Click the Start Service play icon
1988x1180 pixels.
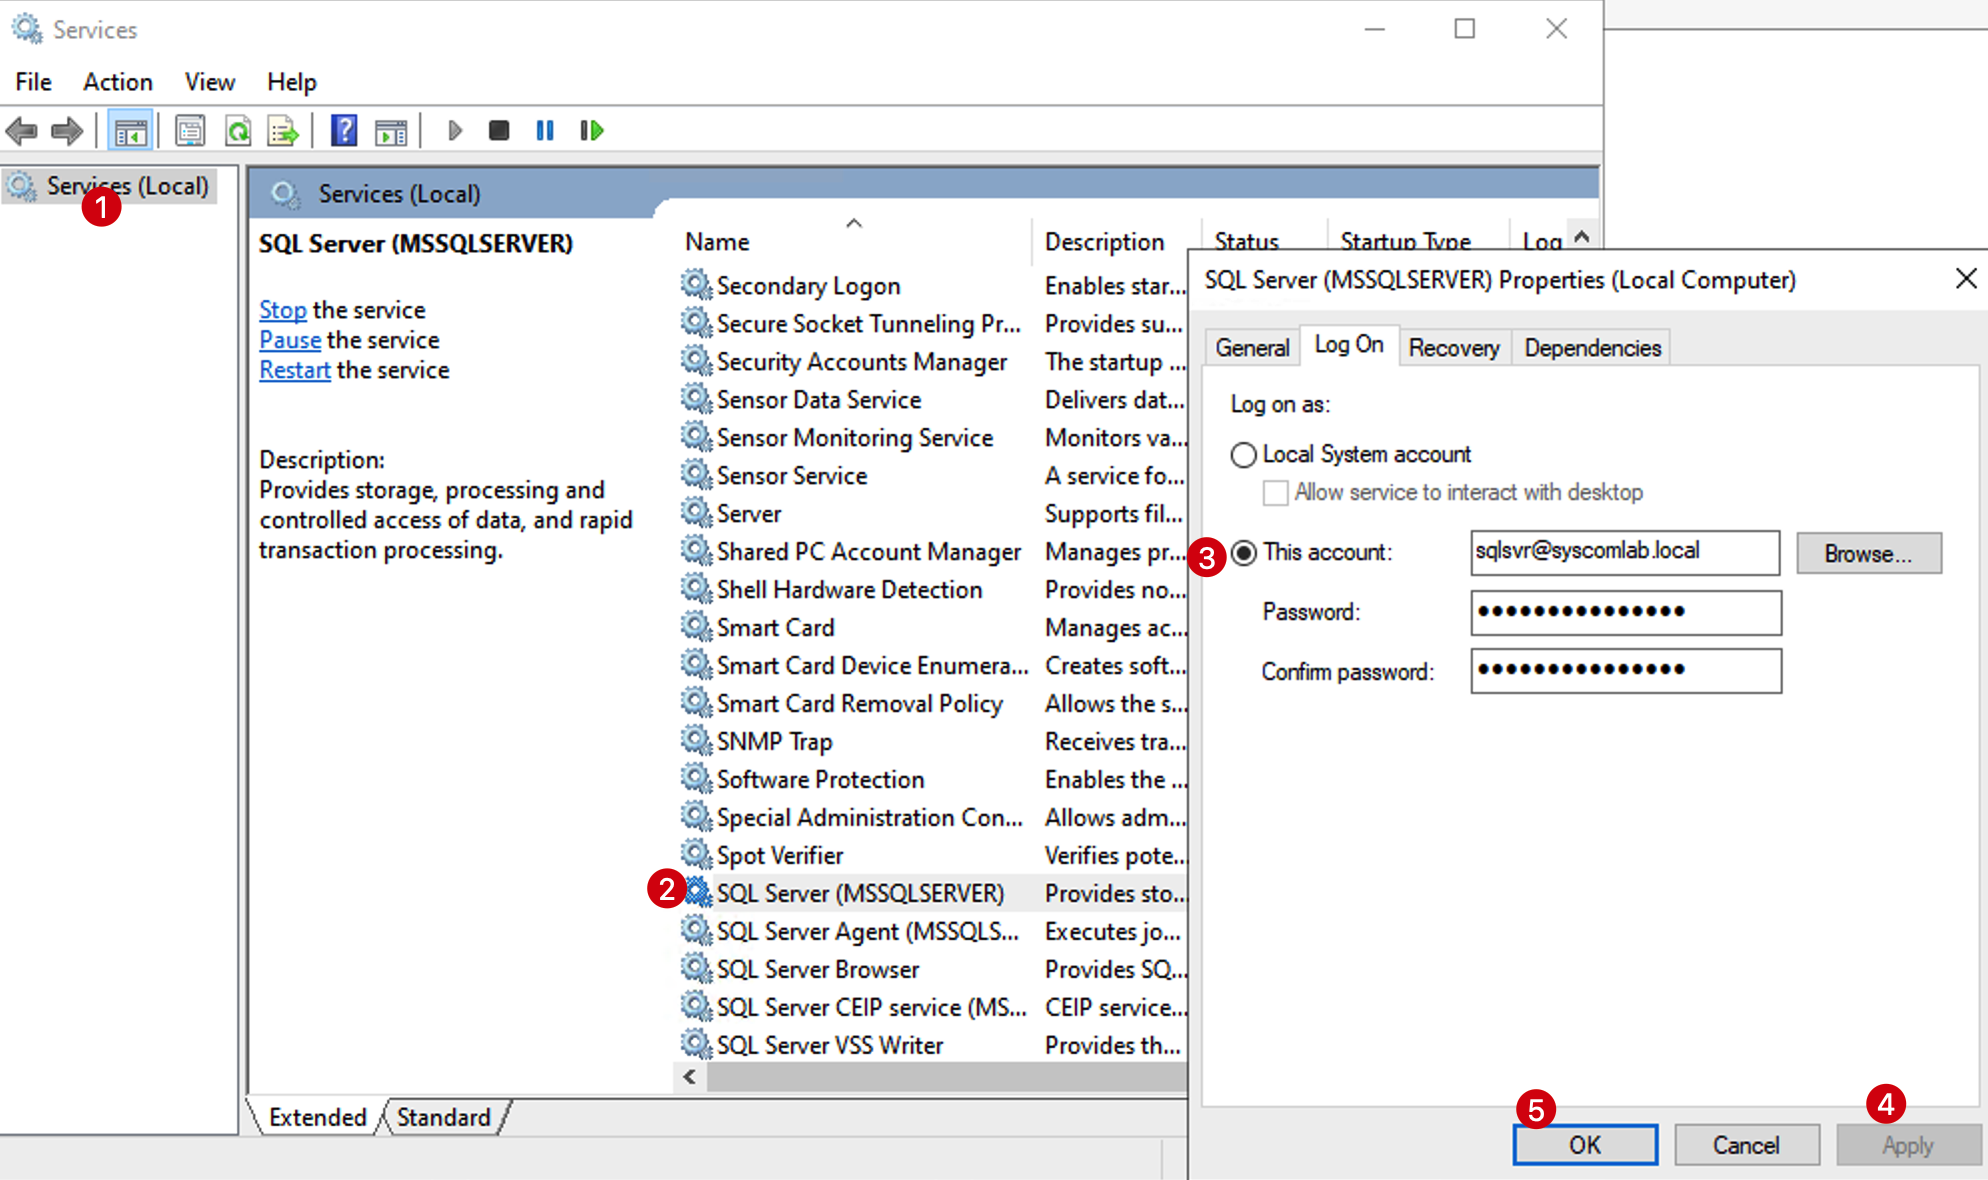(455, 131)
